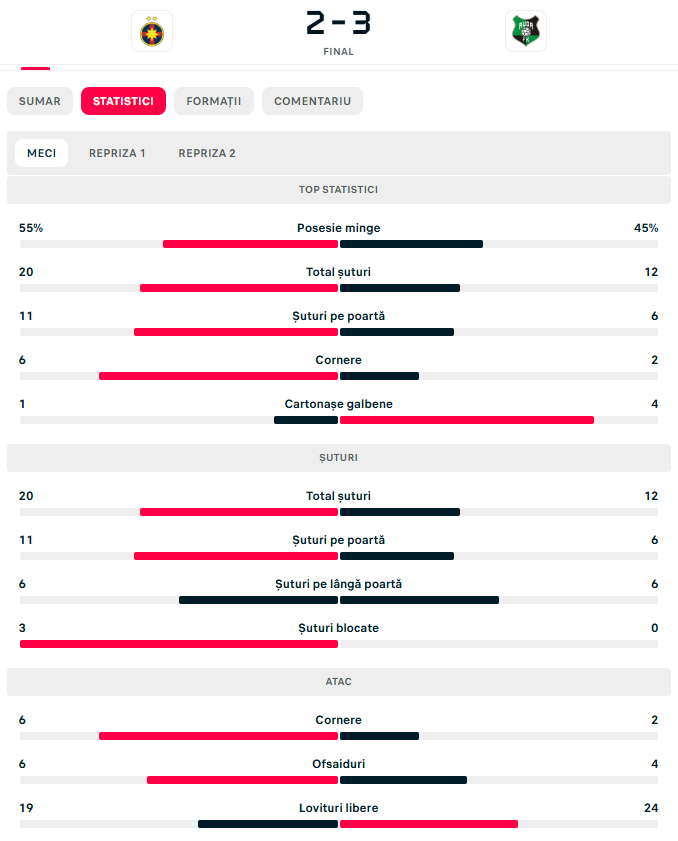678x841 pixels.
Task: Click the home team FCSB crest icon
Action: (152, 31)
